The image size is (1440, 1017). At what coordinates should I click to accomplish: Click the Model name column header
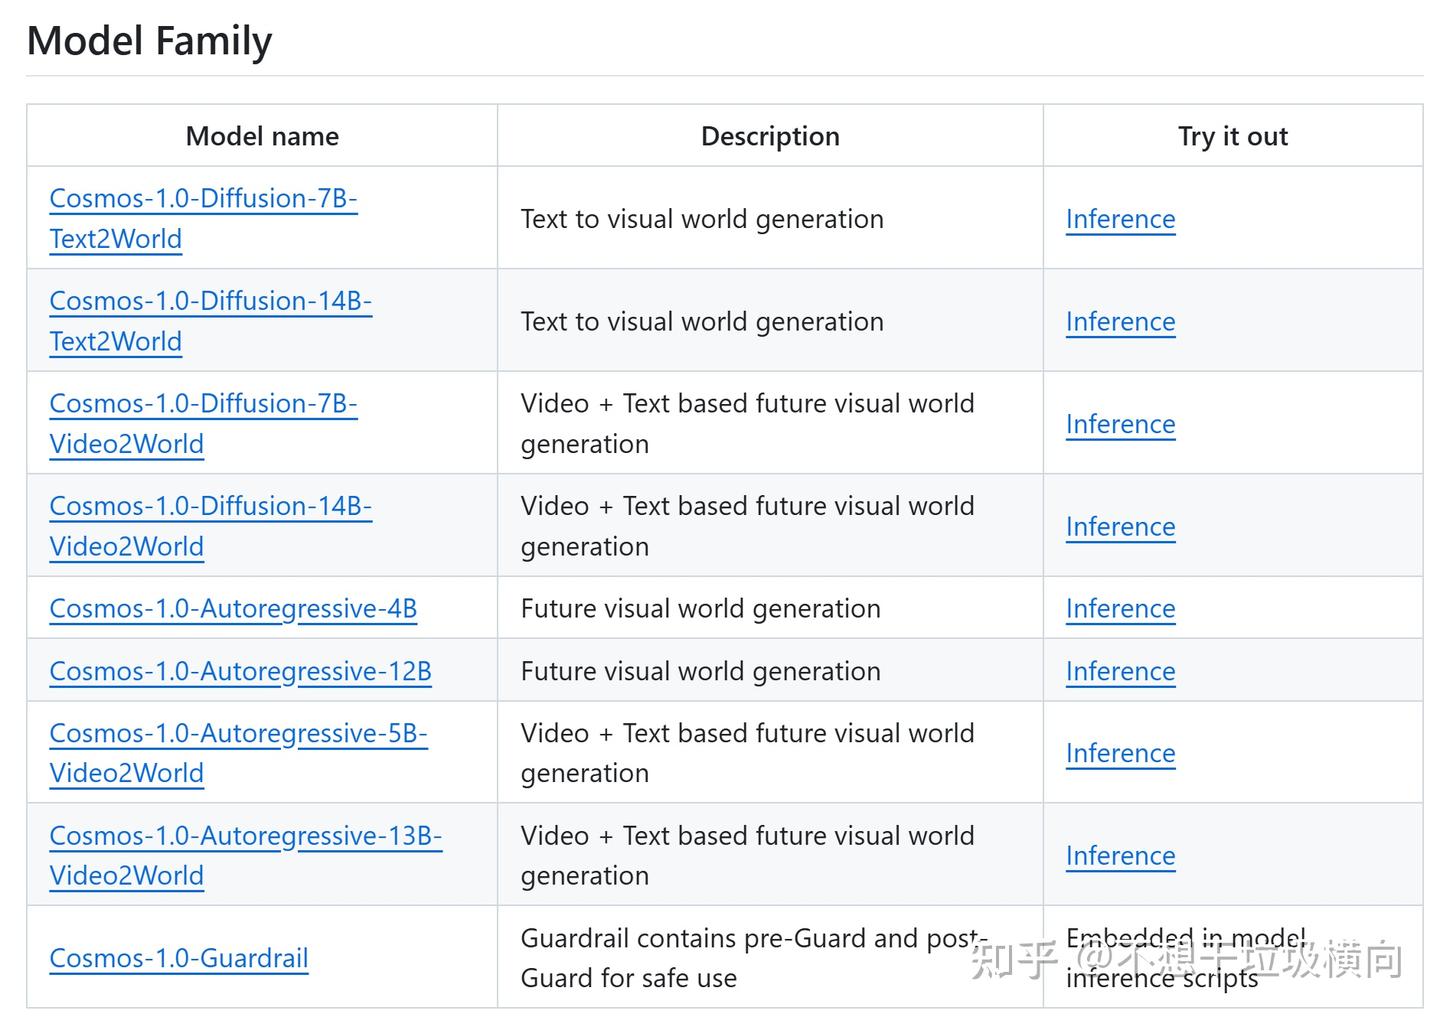pos(262,136)
